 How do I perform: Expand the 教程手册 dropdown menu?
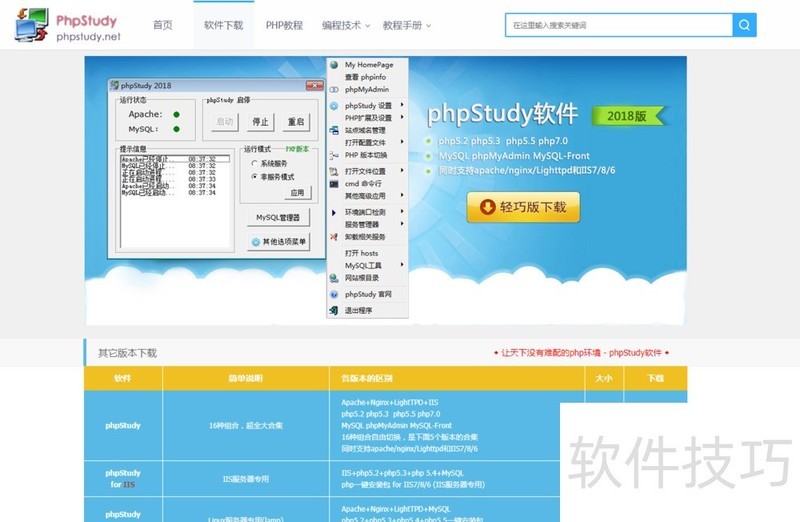click(x=407, y=25)
